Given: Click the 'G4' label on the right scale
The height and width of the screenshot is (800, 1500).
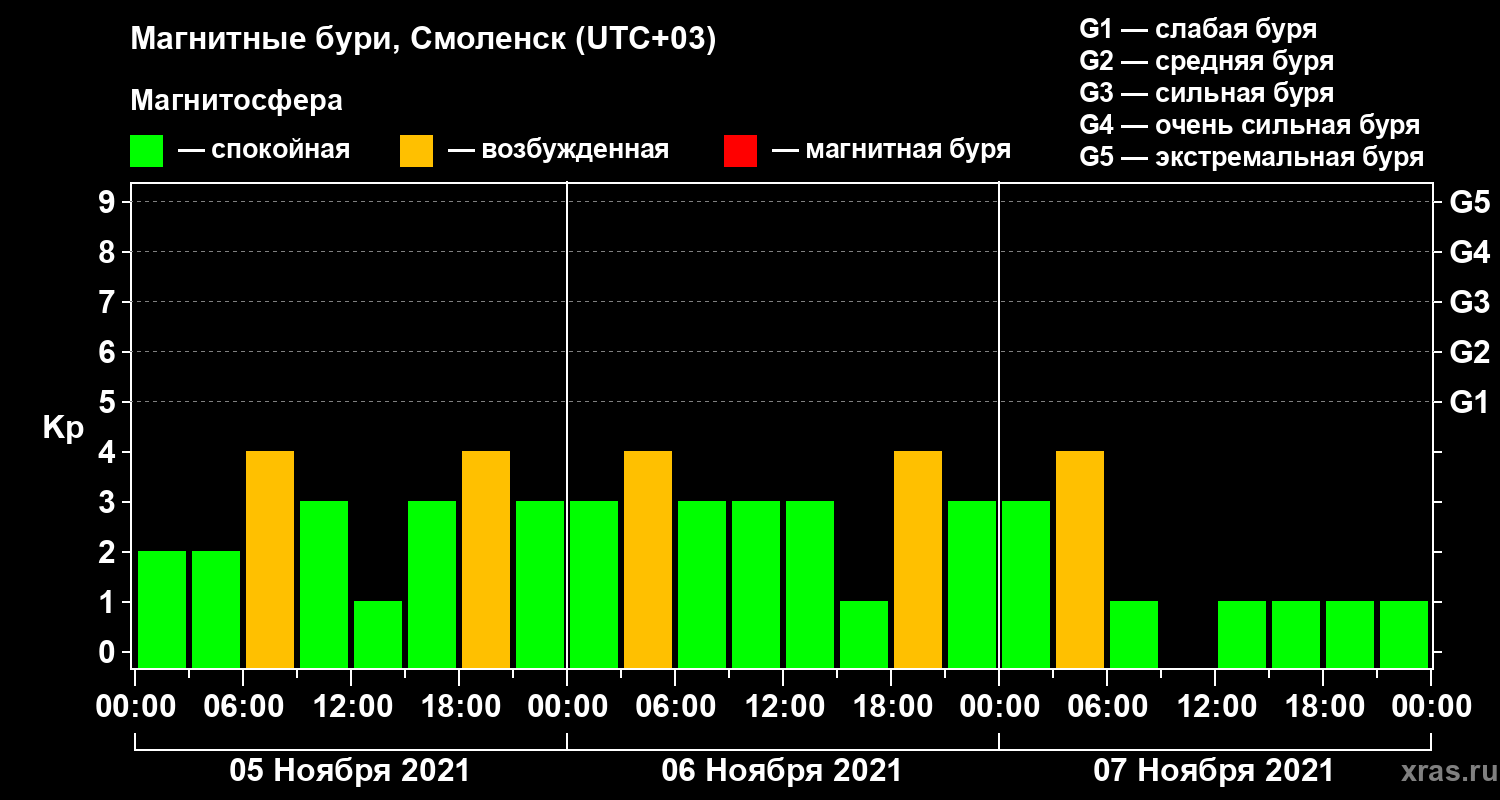Looking at the screenshot, I should 1469,253.
